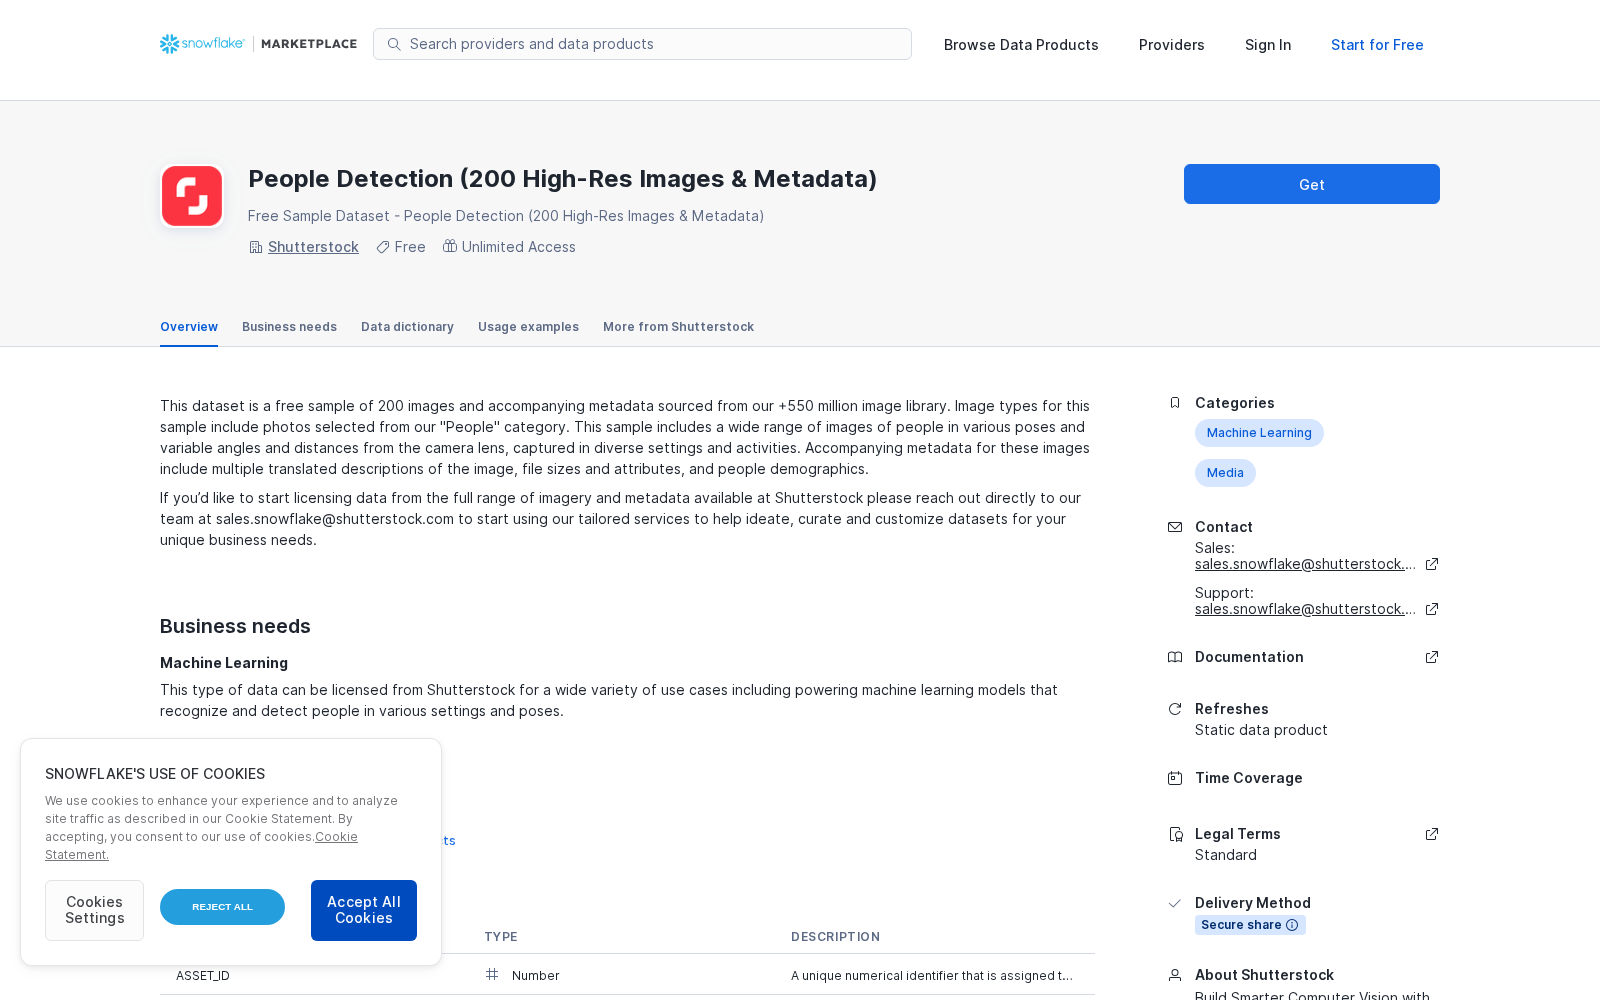The image size is (1600, 1000).
Task: Click the ASSET_ID row name
Action: 203,976
